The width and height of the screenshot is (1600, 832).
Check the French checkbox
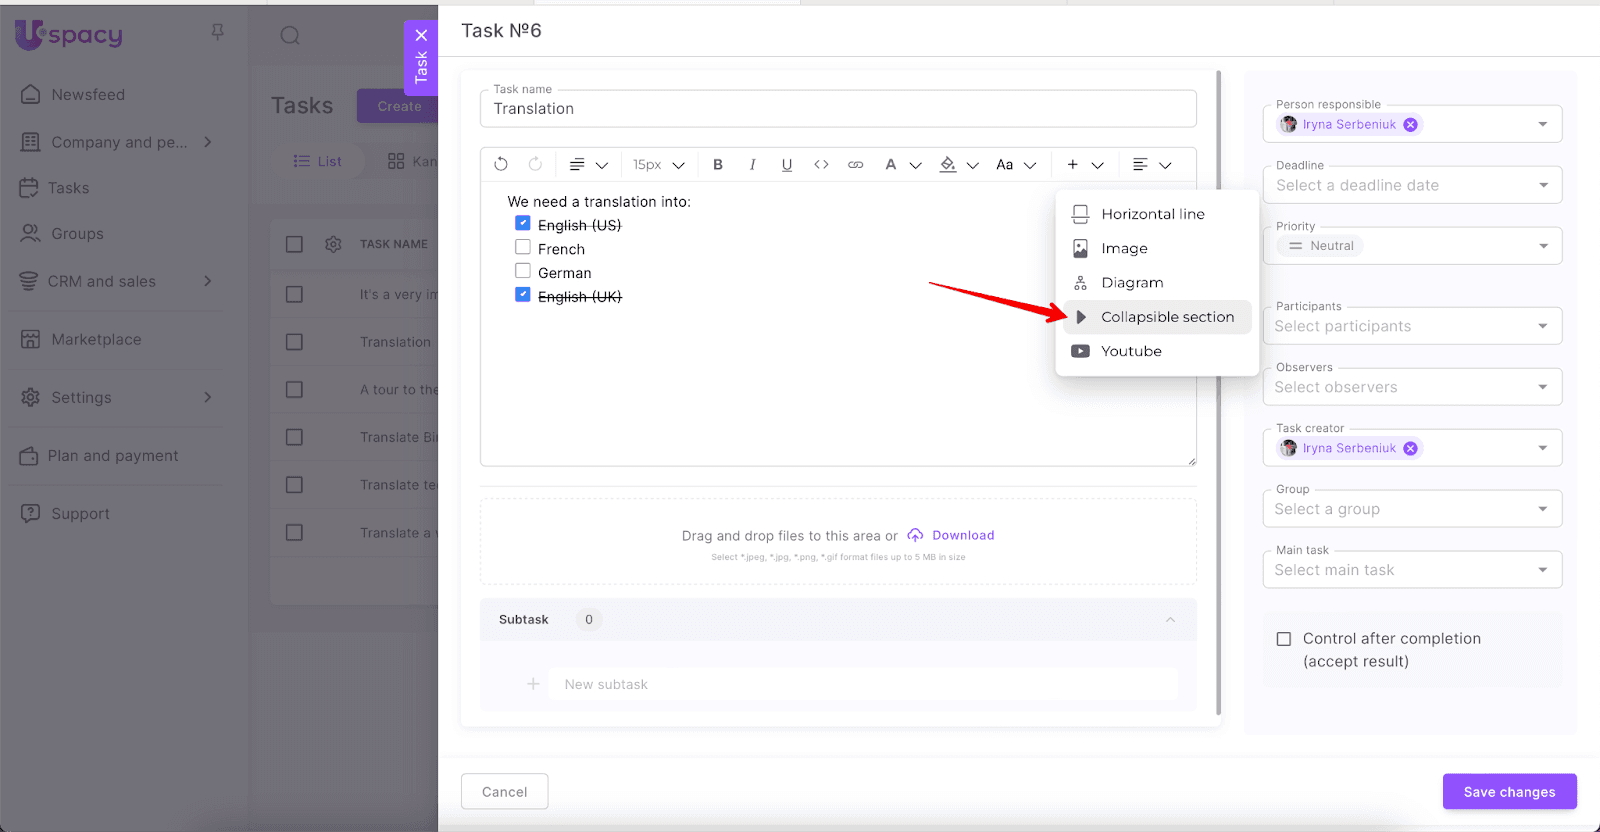coord(523,247)
